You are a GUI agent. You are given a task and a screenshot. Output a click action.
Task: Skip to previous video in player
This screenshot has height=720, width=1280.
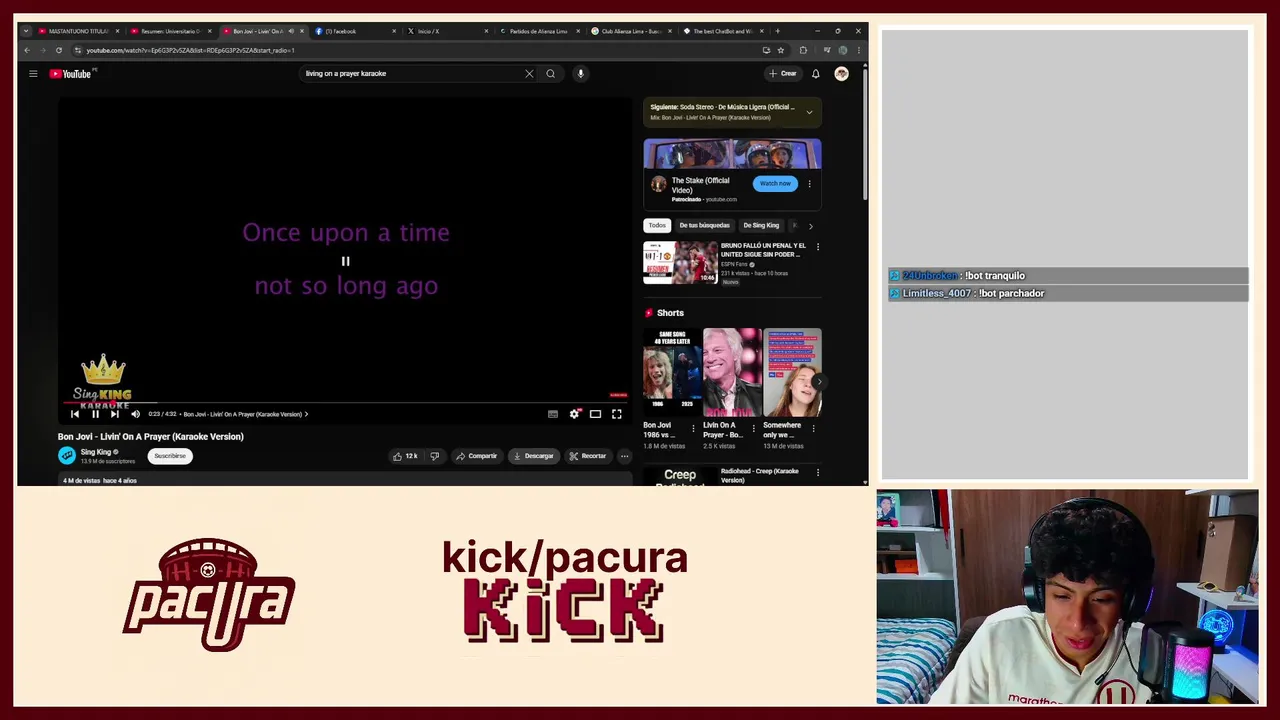tap(75, 414)
